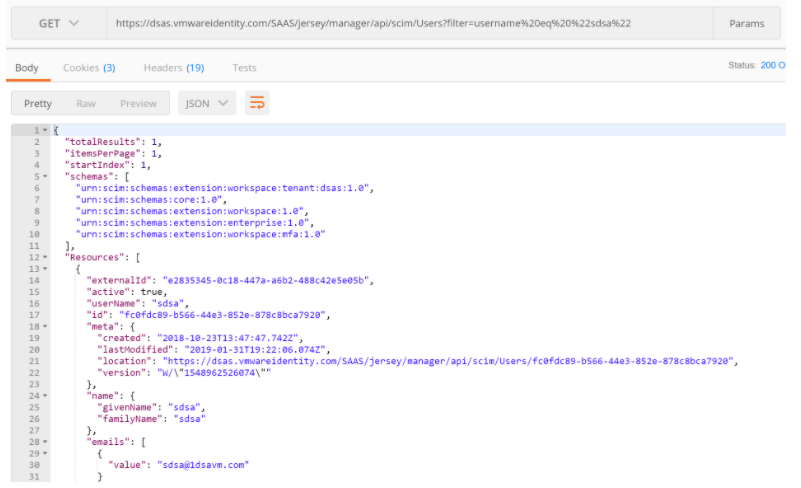
Task: Click the request URL input field
Action: point(410,23)
